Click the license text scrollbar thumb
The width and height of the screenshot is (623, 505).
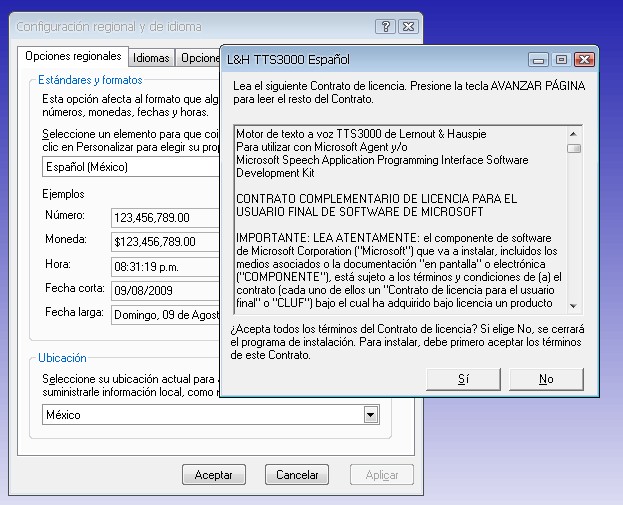point(574,148)
